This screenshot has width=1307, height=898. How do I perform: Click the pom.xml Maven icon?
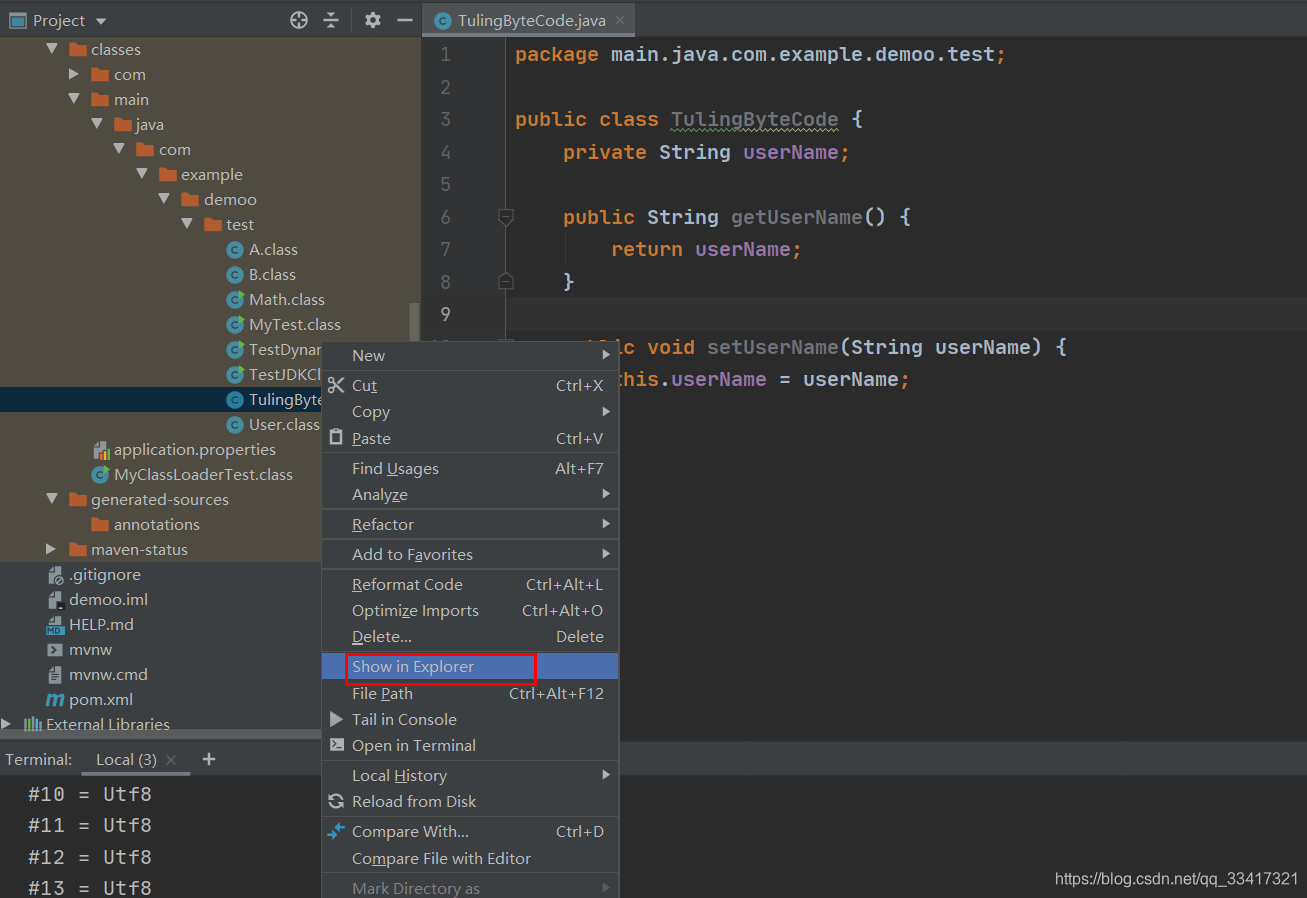(56, 699)
